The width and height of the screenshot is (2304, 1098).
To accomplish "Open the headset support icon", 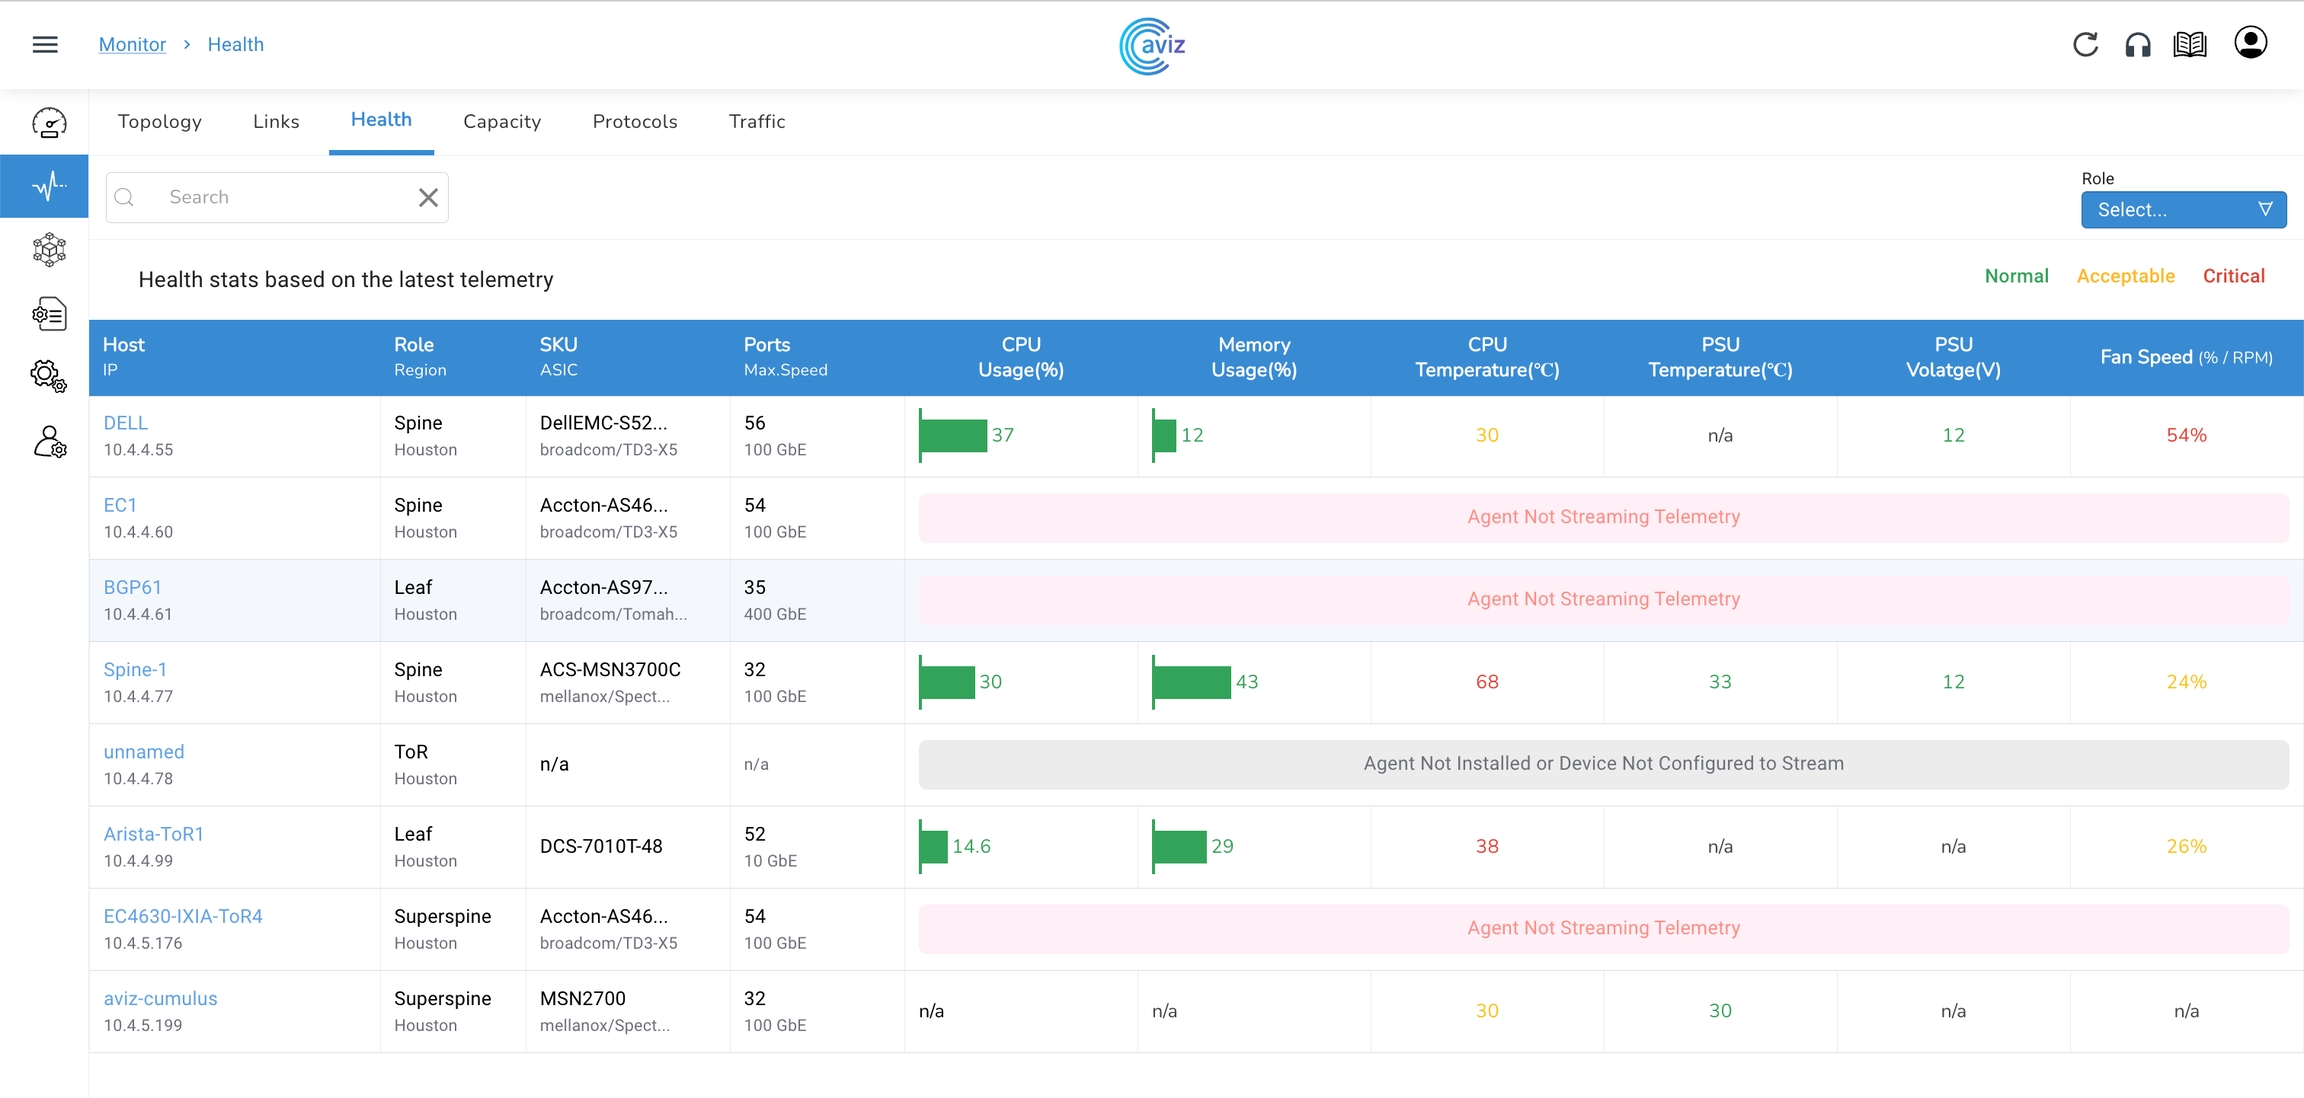I will click(x=2138, y=44).
